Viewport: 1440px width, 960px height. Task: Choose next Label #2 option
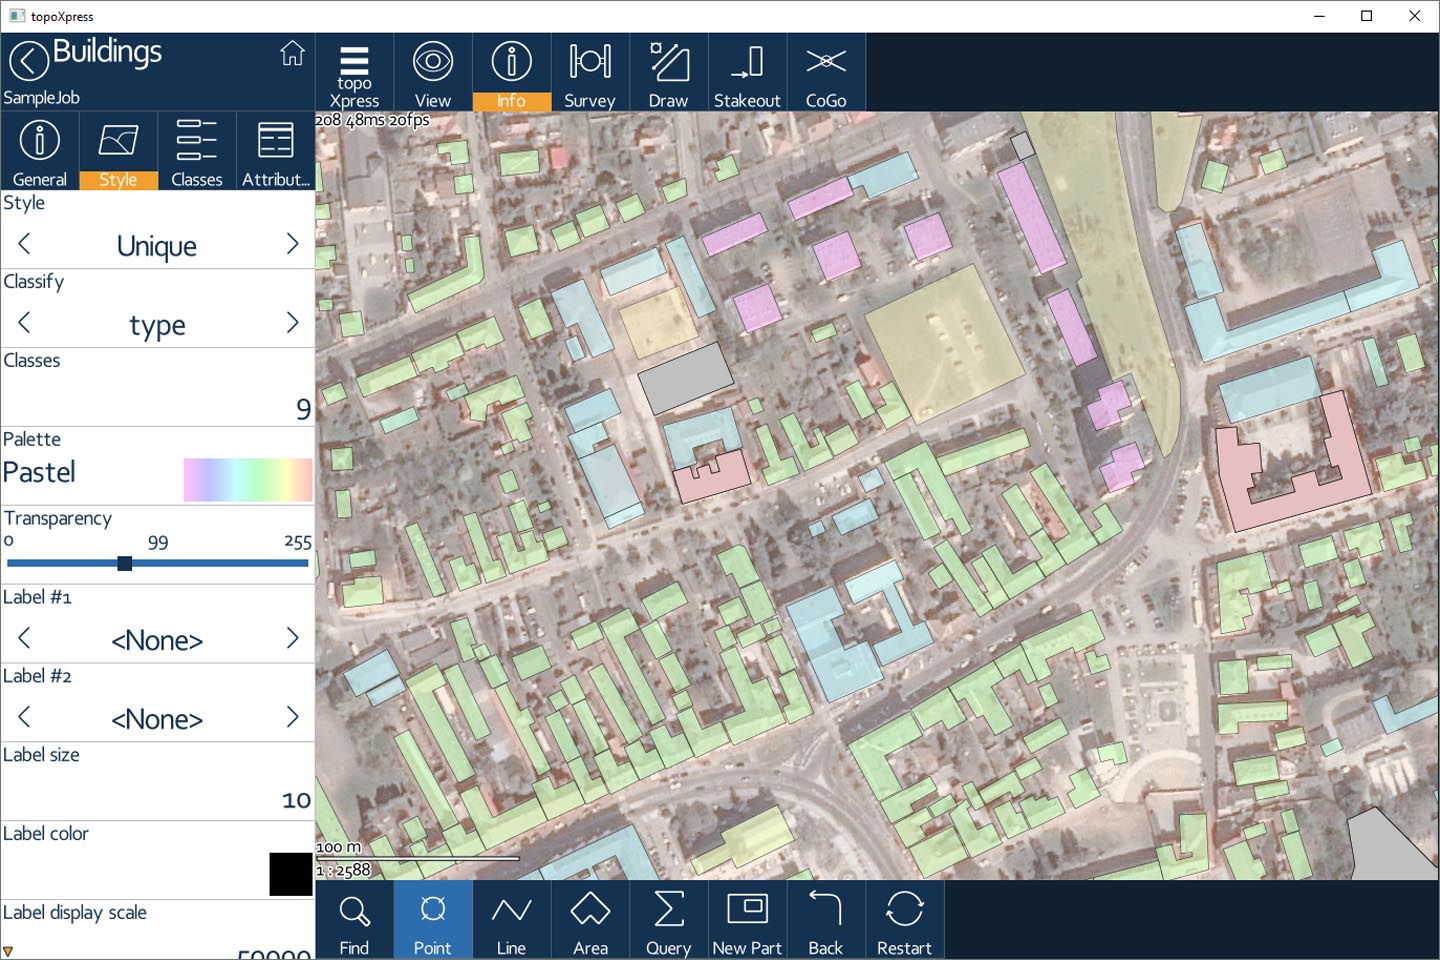click(x=292, y=717)
